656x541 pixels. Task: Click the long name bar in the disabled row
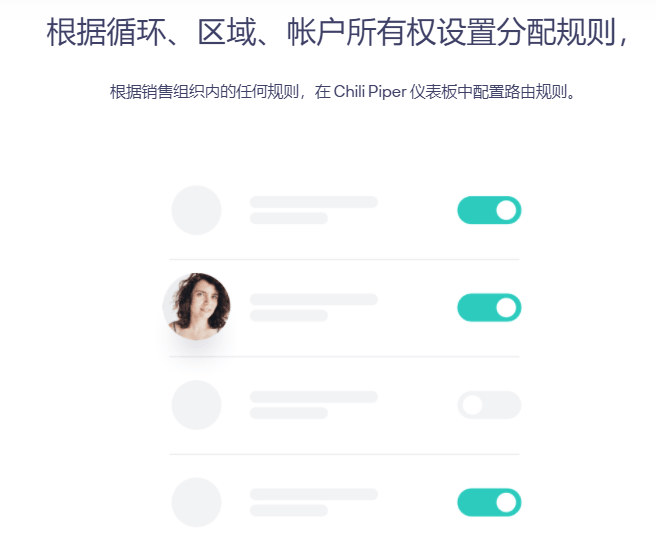click(x=314, y=397)
